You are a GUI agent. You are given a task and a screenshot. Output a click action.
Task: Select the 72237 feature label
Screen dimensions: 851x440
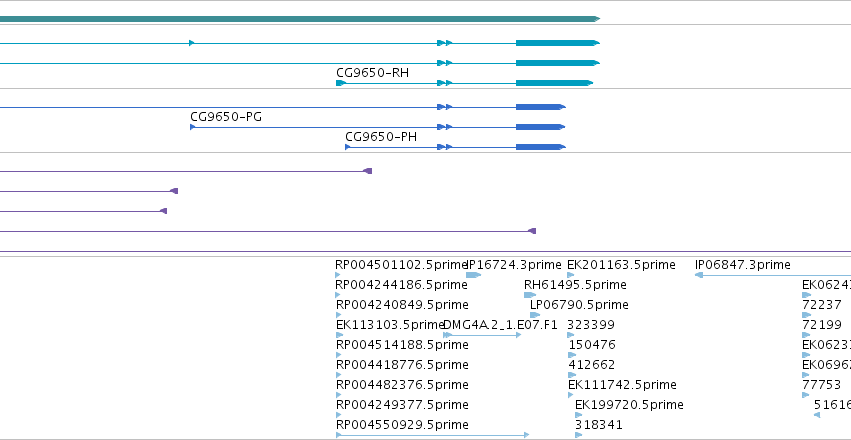pos(822,305)
